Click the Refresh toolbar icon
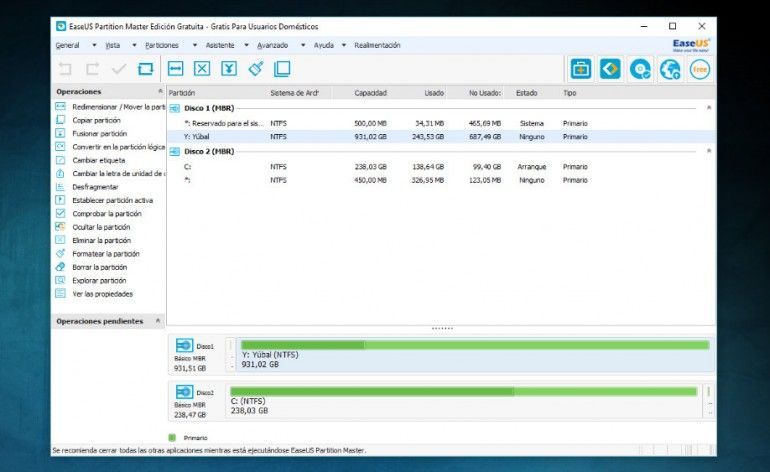The width and height of the screenshot is (770, 472). (146, 69)
